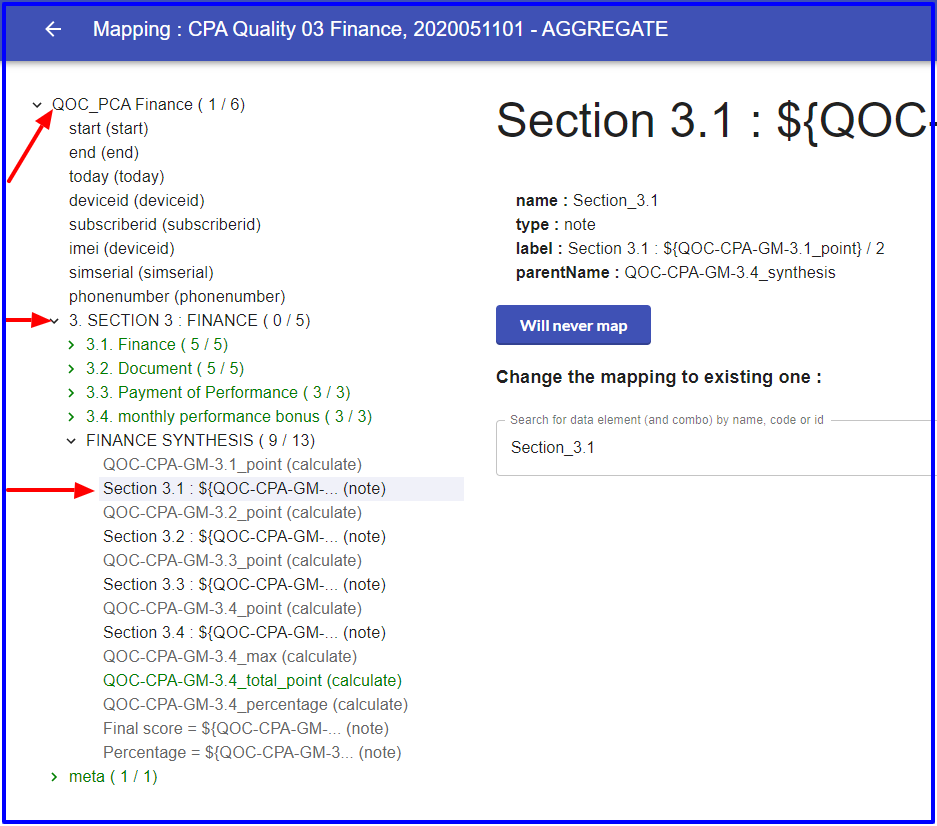
Task: Open QOC-CPA-GM-3.4_max calculate item
Action: (x=230, y=657)
